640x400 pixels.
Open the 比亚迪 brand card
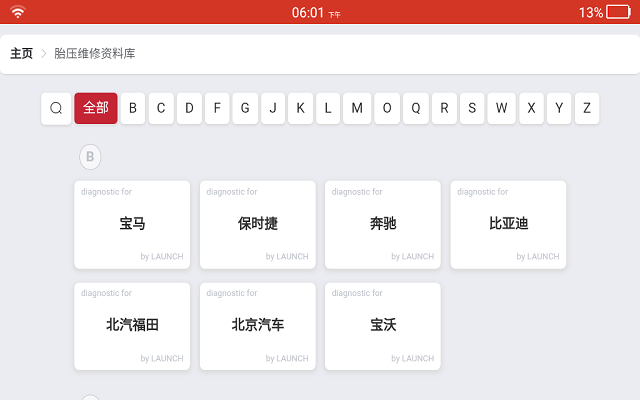[x=508, y=224]
